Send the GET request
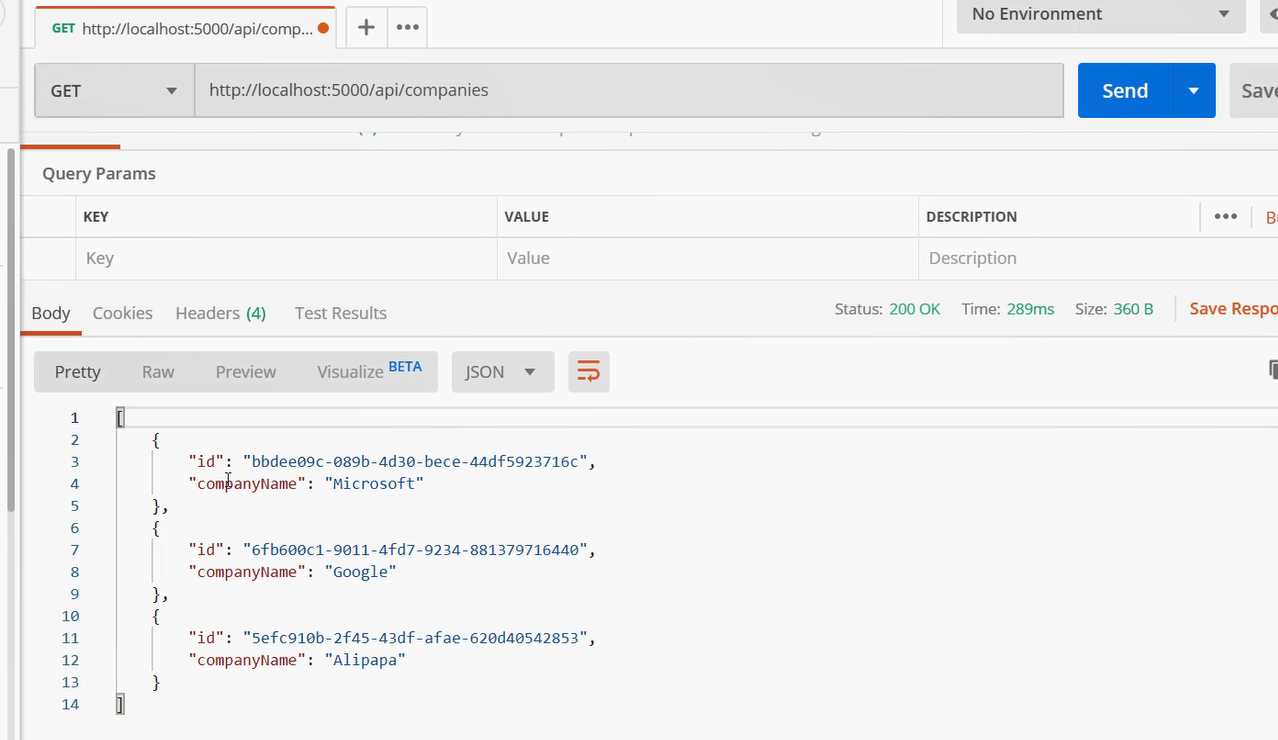The height and width of the screenshot is (740, 1278). point(1125,91)
